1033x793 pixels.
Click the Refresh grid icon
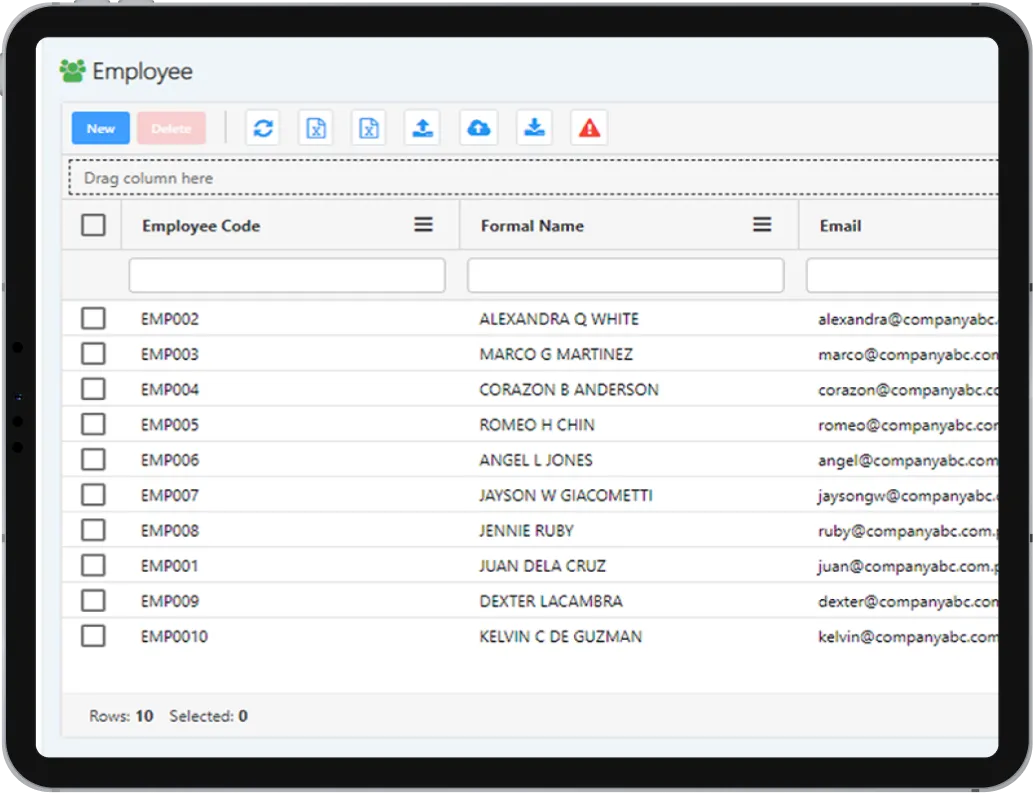point(262,127)
